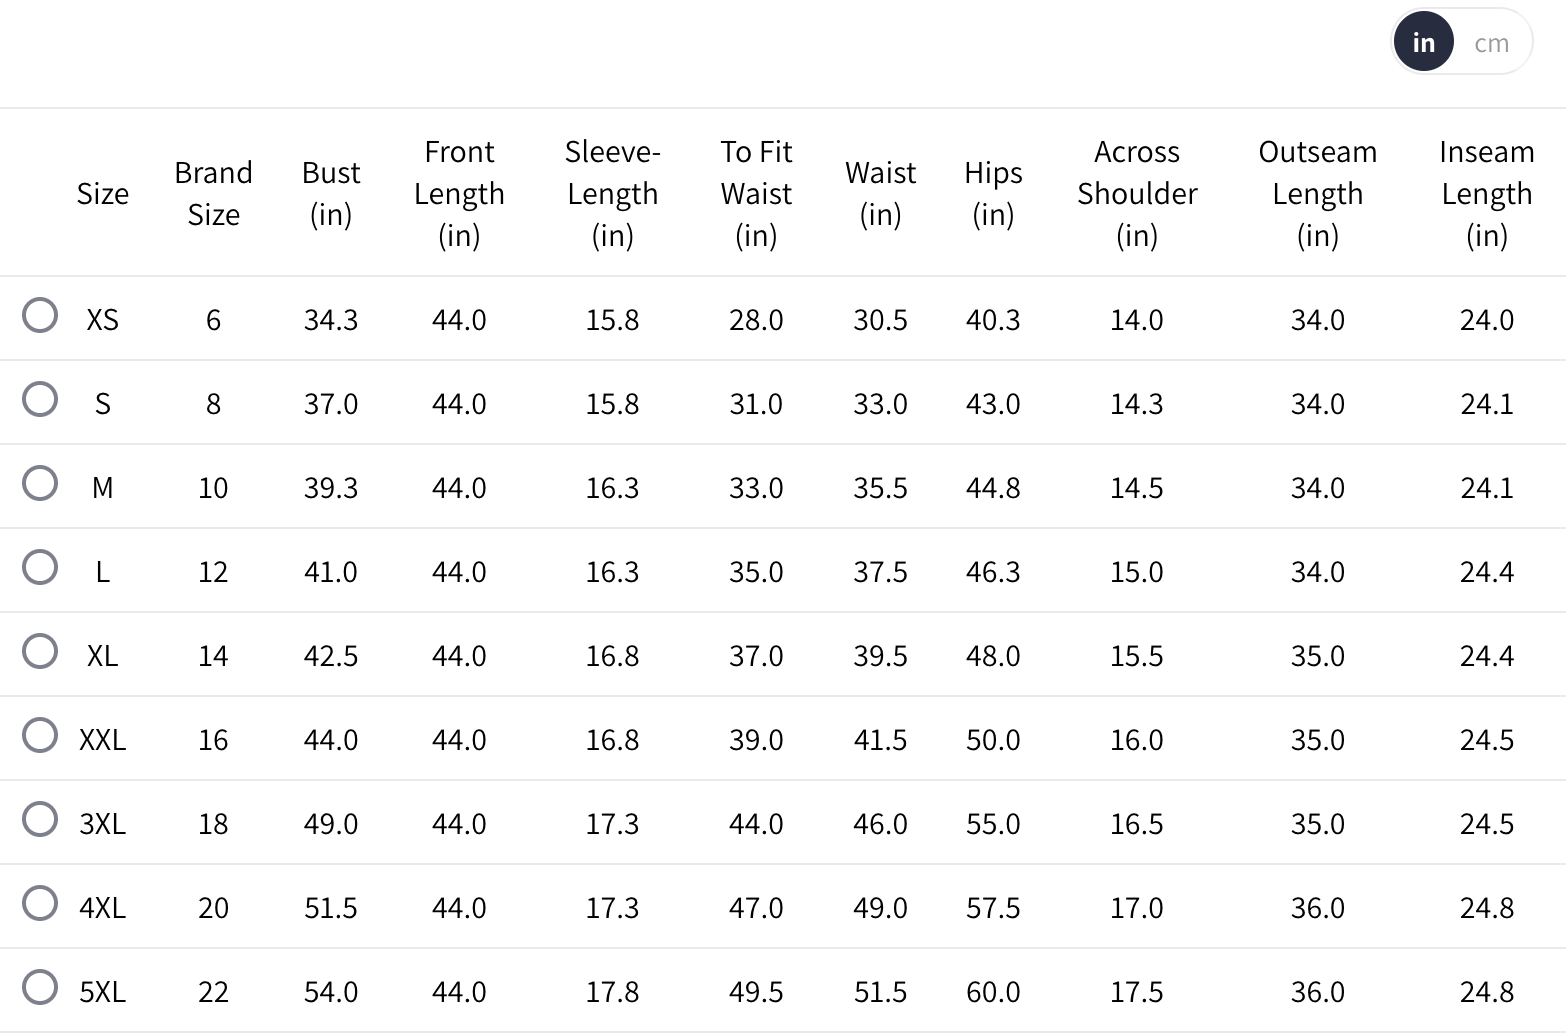Choose the XXL size radio button

click(40, 736)
